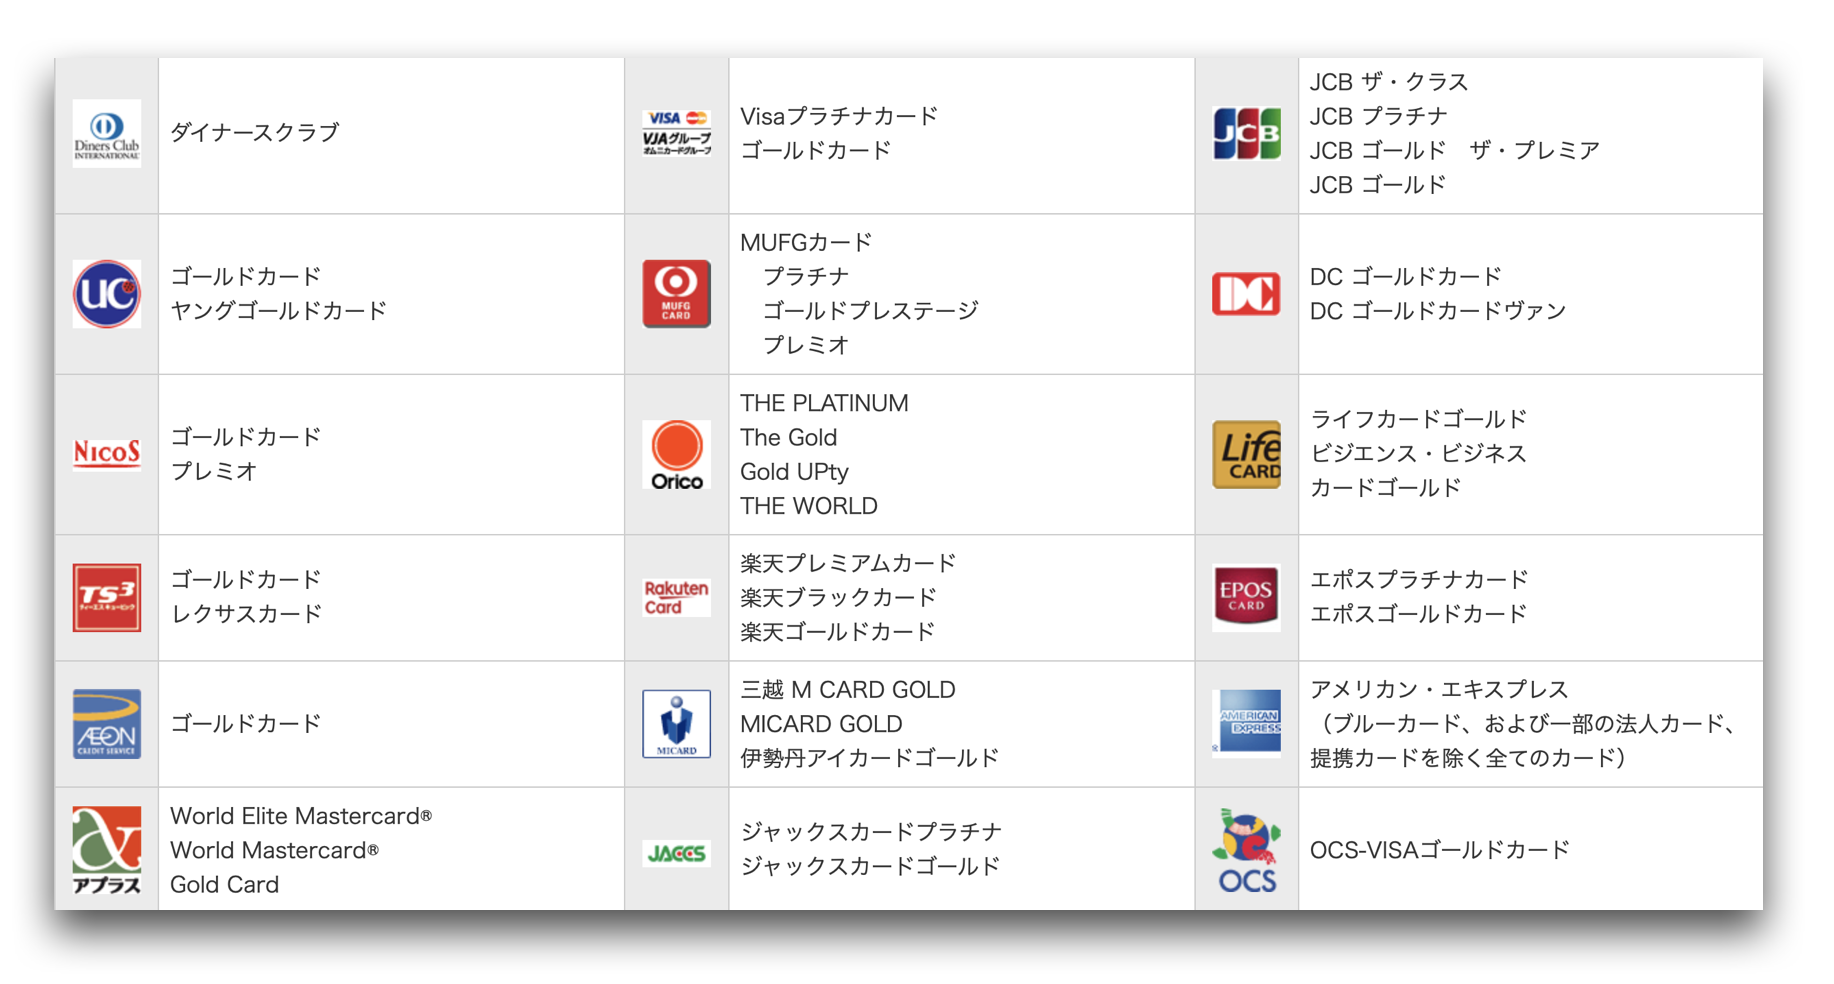Click the AEON Credit Service logo

pos(107,724)
